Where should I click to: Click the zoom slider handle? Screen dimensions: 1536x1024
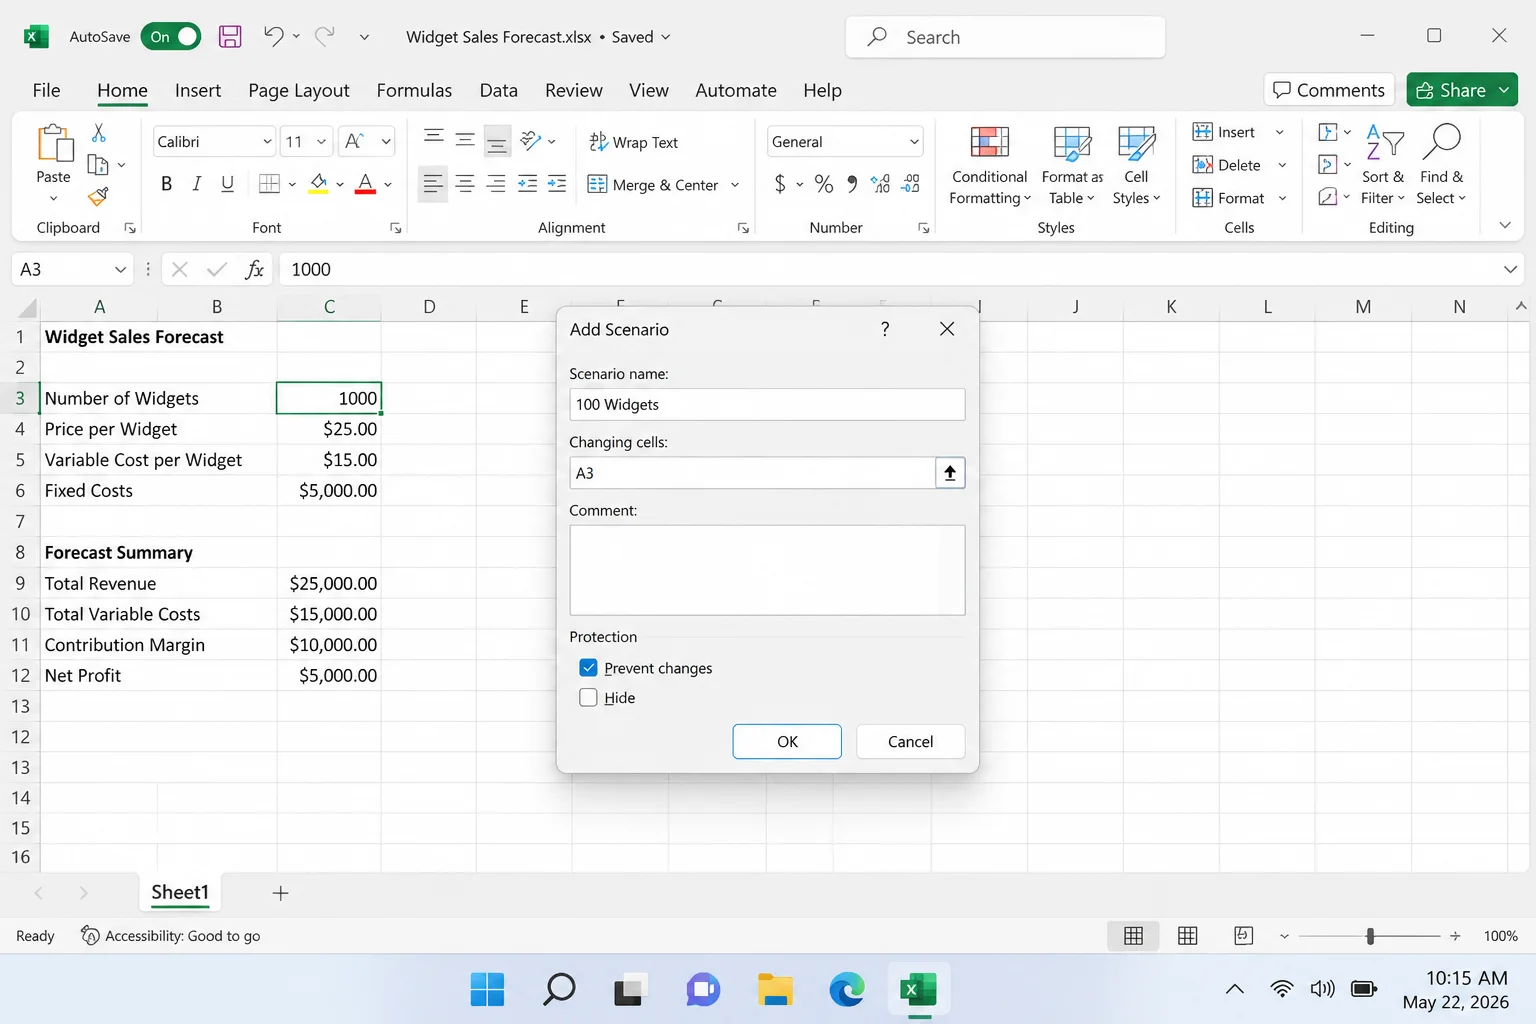click(1370, 936)
